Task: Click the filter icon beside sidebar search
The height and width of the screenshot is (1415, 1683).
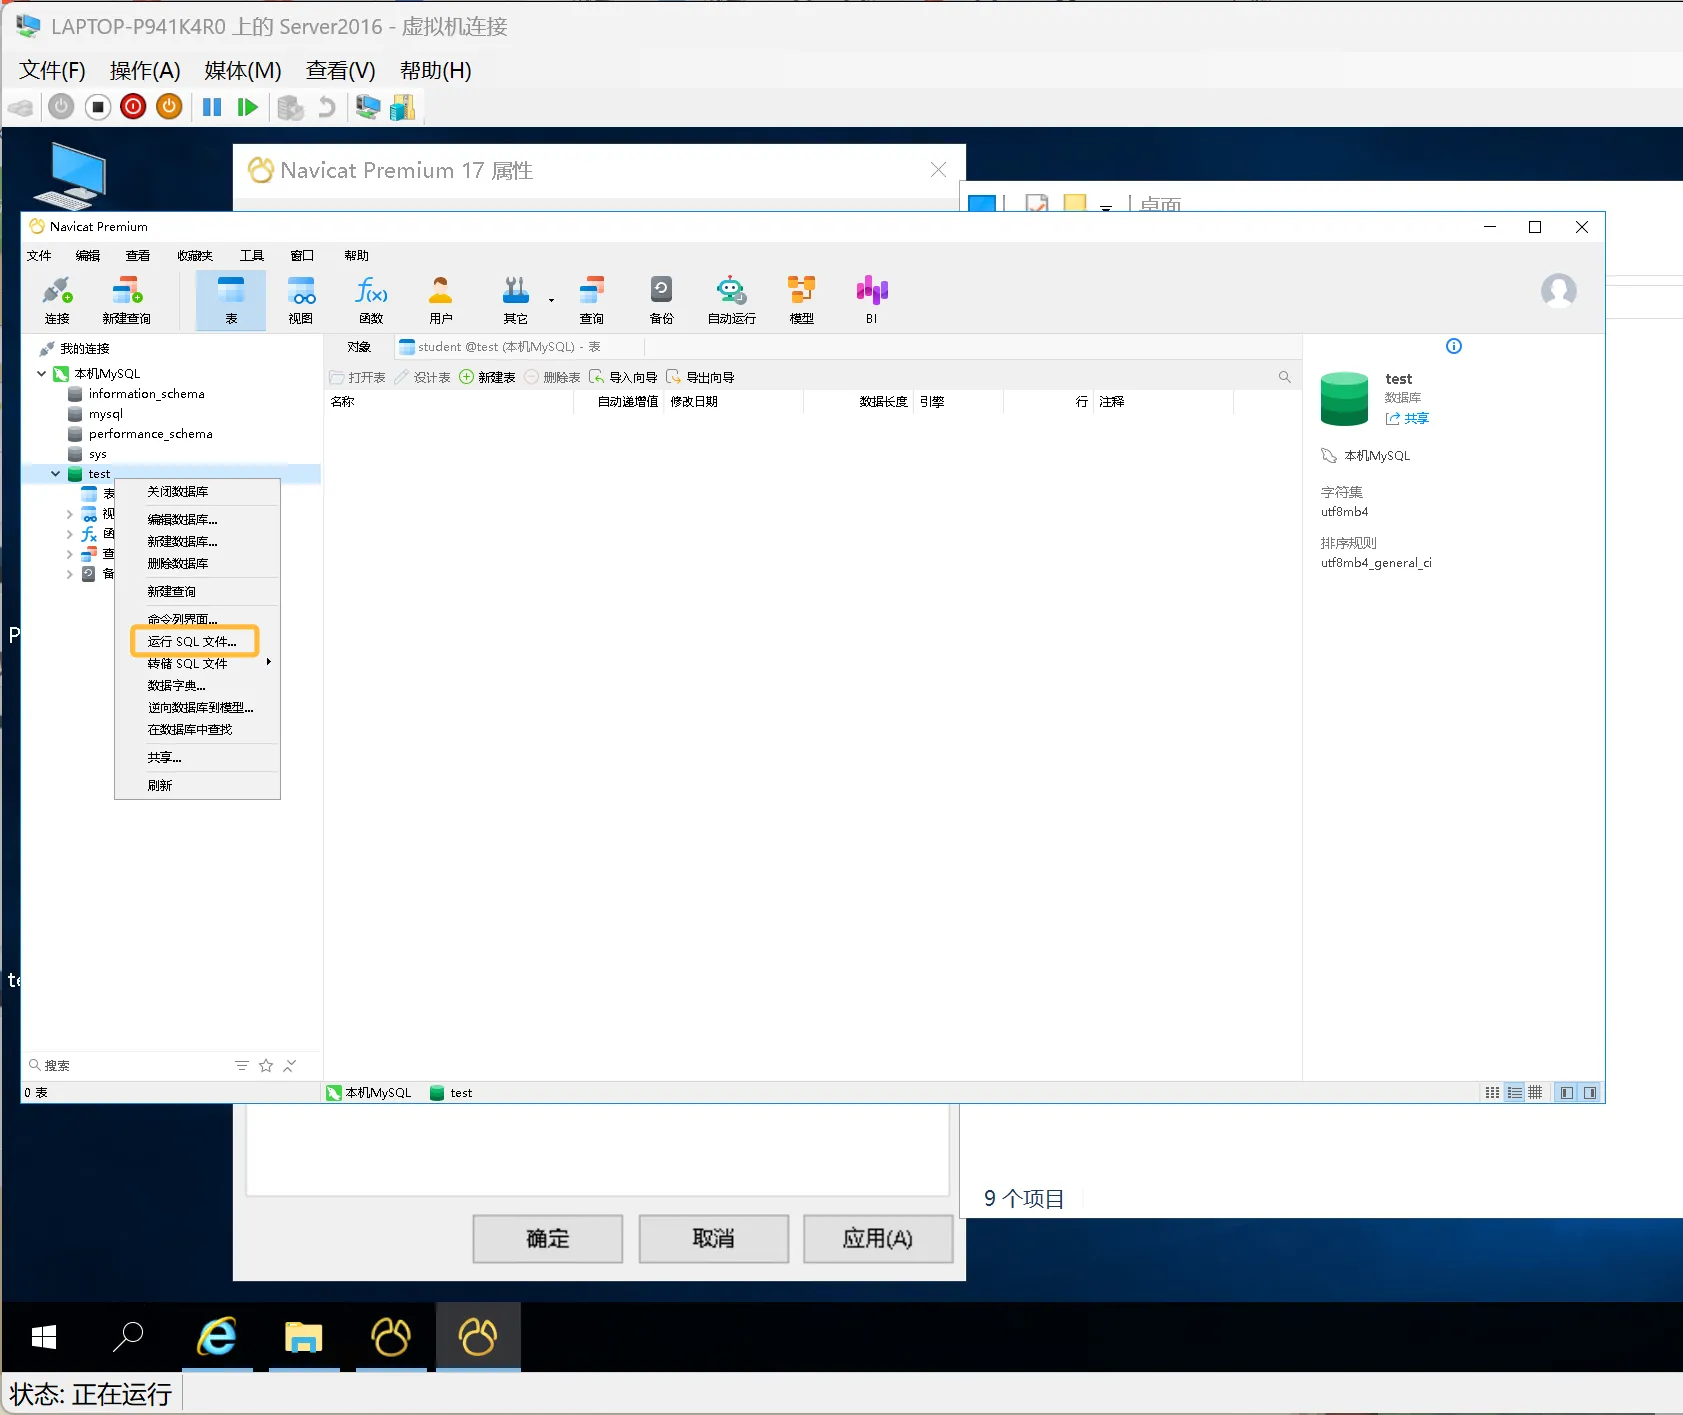Action: pos(242,1066)
